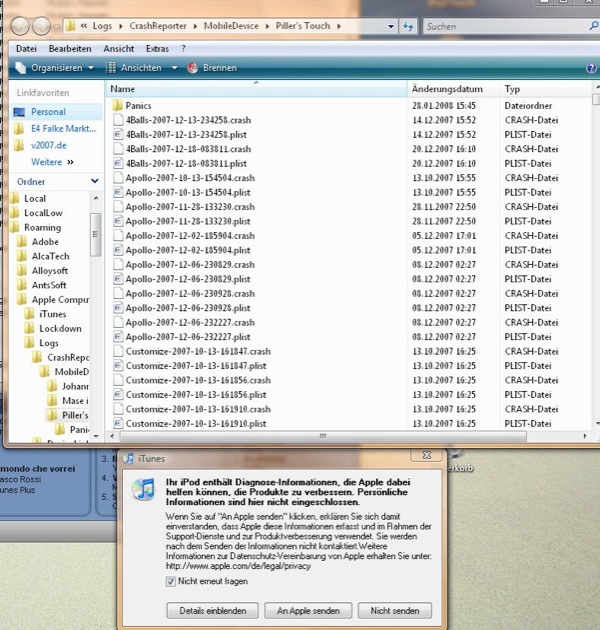This screenshot has height=630, width=600.
Task: Click the 'Nicht senden' button
Action: pos(395,611)
